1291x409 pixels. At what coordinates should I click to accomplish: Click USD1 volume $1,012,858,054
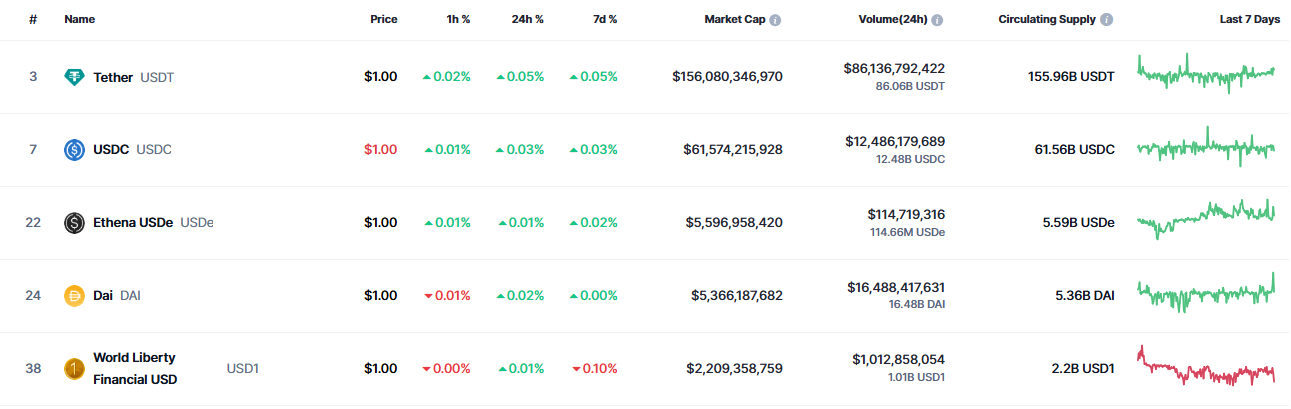(899, 360)
